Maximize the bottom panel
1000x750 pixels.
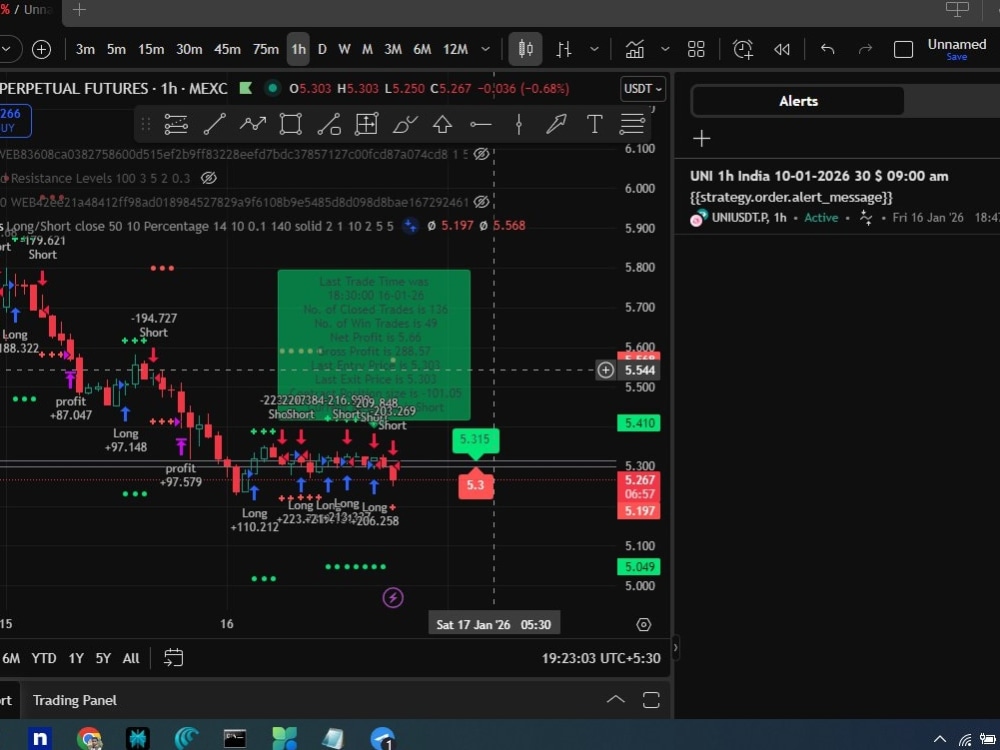(651, 700)
